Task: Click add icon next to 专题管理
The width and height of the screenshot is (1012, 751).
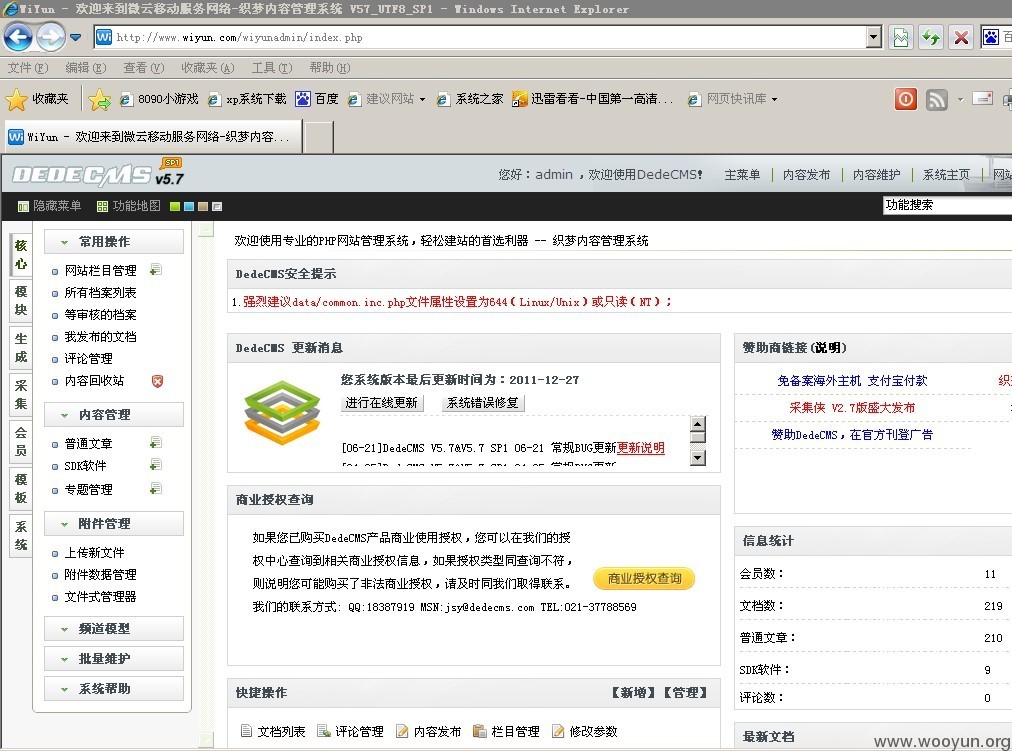Action: (156, 488)
